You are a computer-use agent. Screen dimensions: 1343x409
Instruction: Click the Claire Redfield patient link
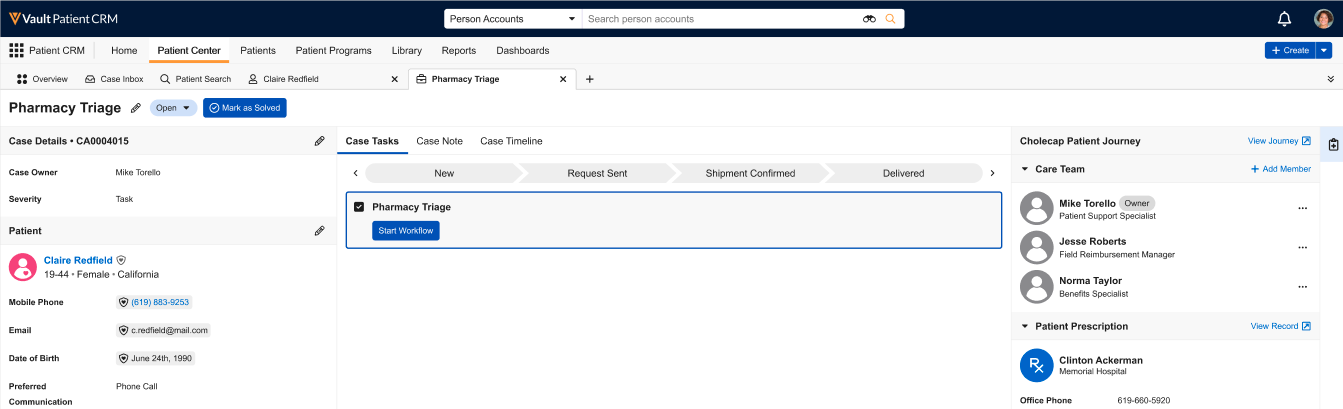click(x=78, y=260)
